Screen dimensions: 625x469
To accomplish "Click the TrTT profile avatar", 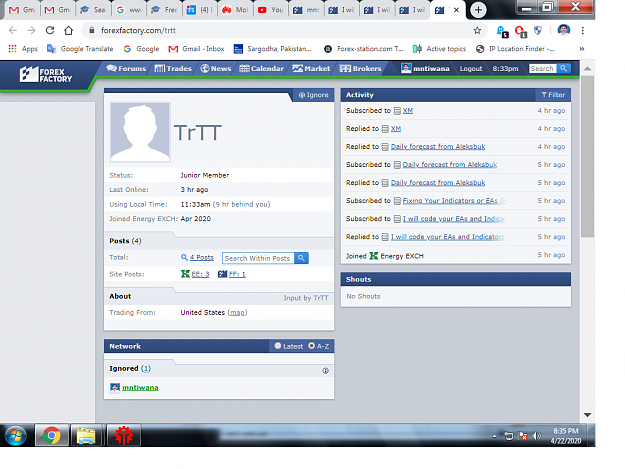I will click(x=140, y=132).
